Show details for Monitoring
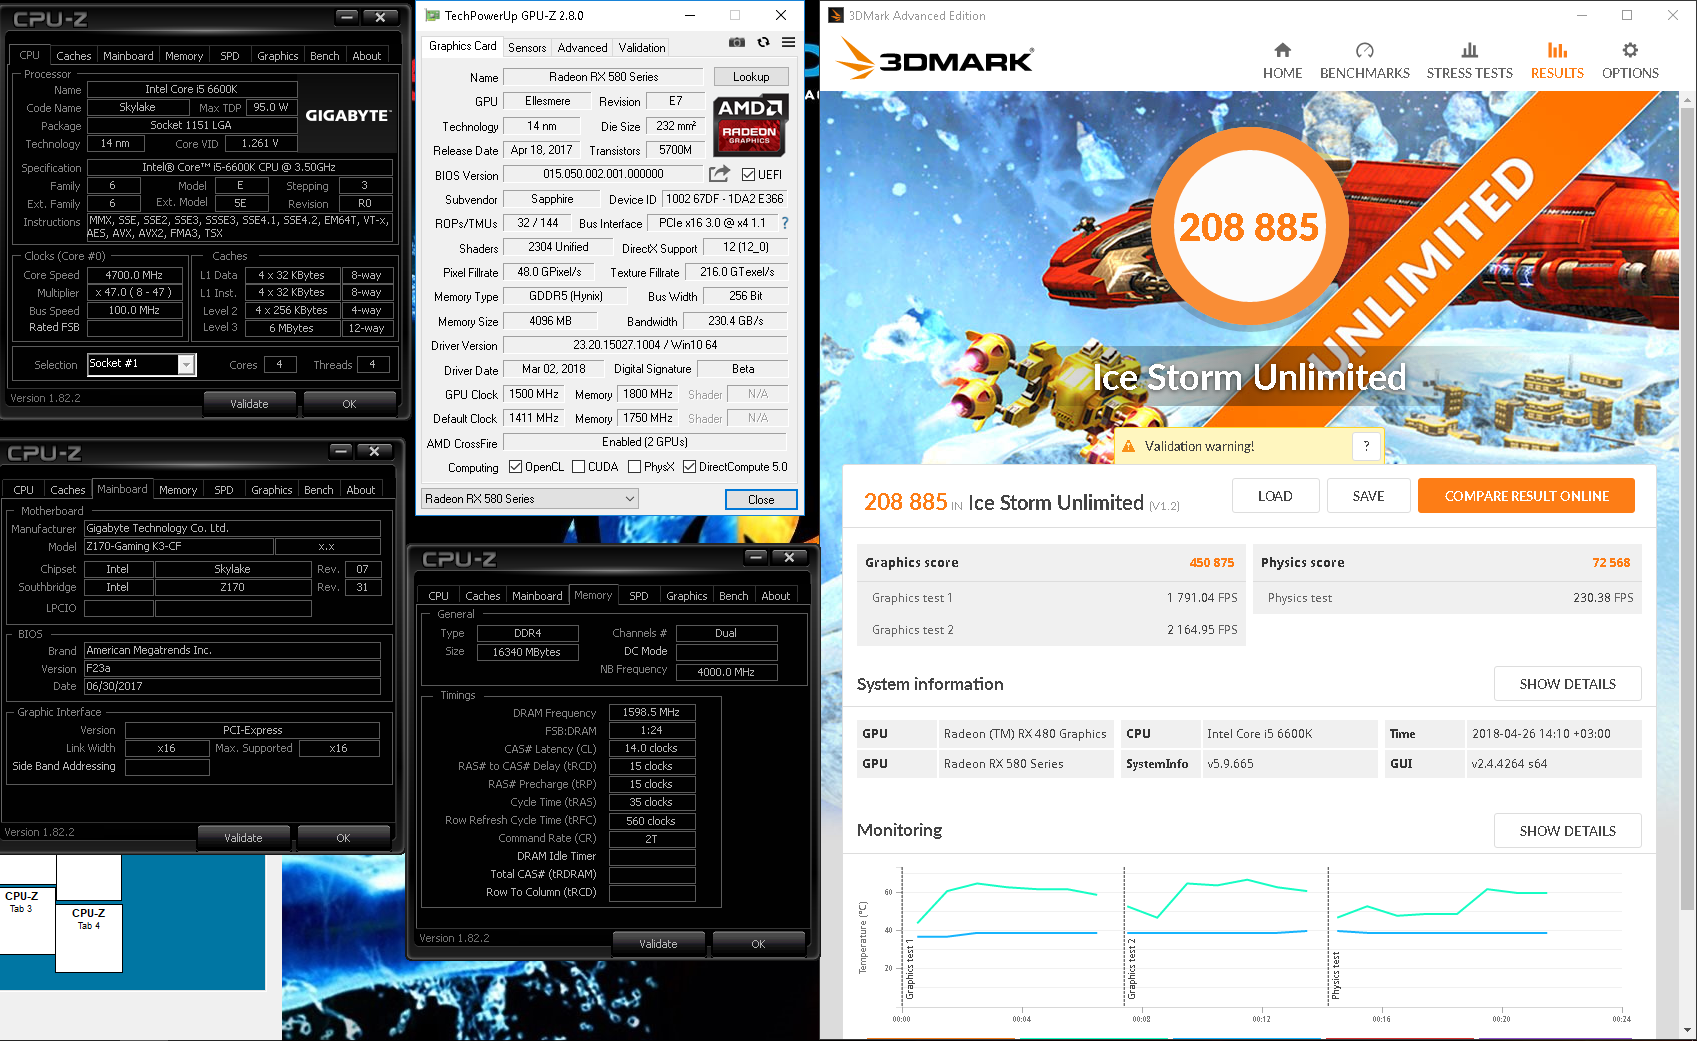Image resolution: width=1697 pixels, height=1041 pixels. (x=1567, y=831)
